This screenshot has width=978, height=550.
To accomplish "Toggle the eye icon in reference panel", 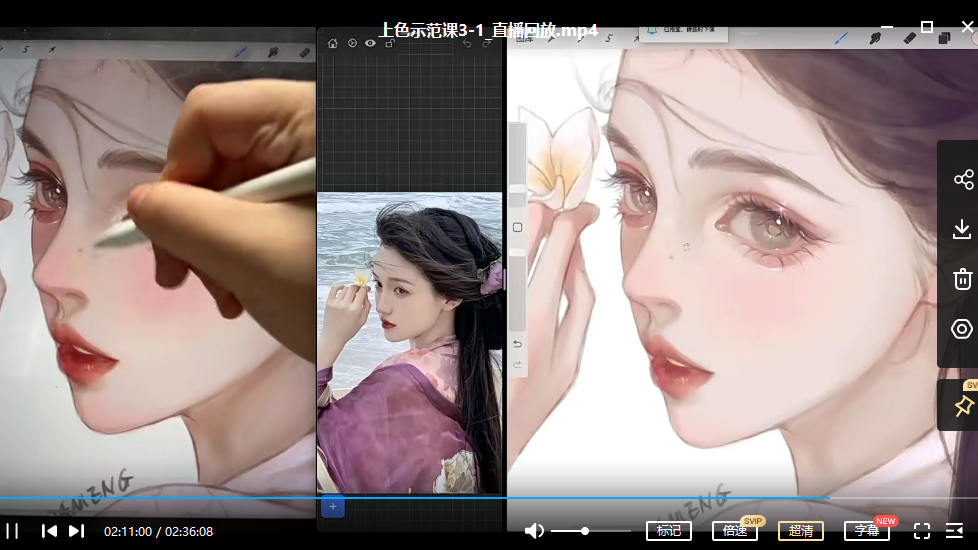I will click(x=370, y=44).
